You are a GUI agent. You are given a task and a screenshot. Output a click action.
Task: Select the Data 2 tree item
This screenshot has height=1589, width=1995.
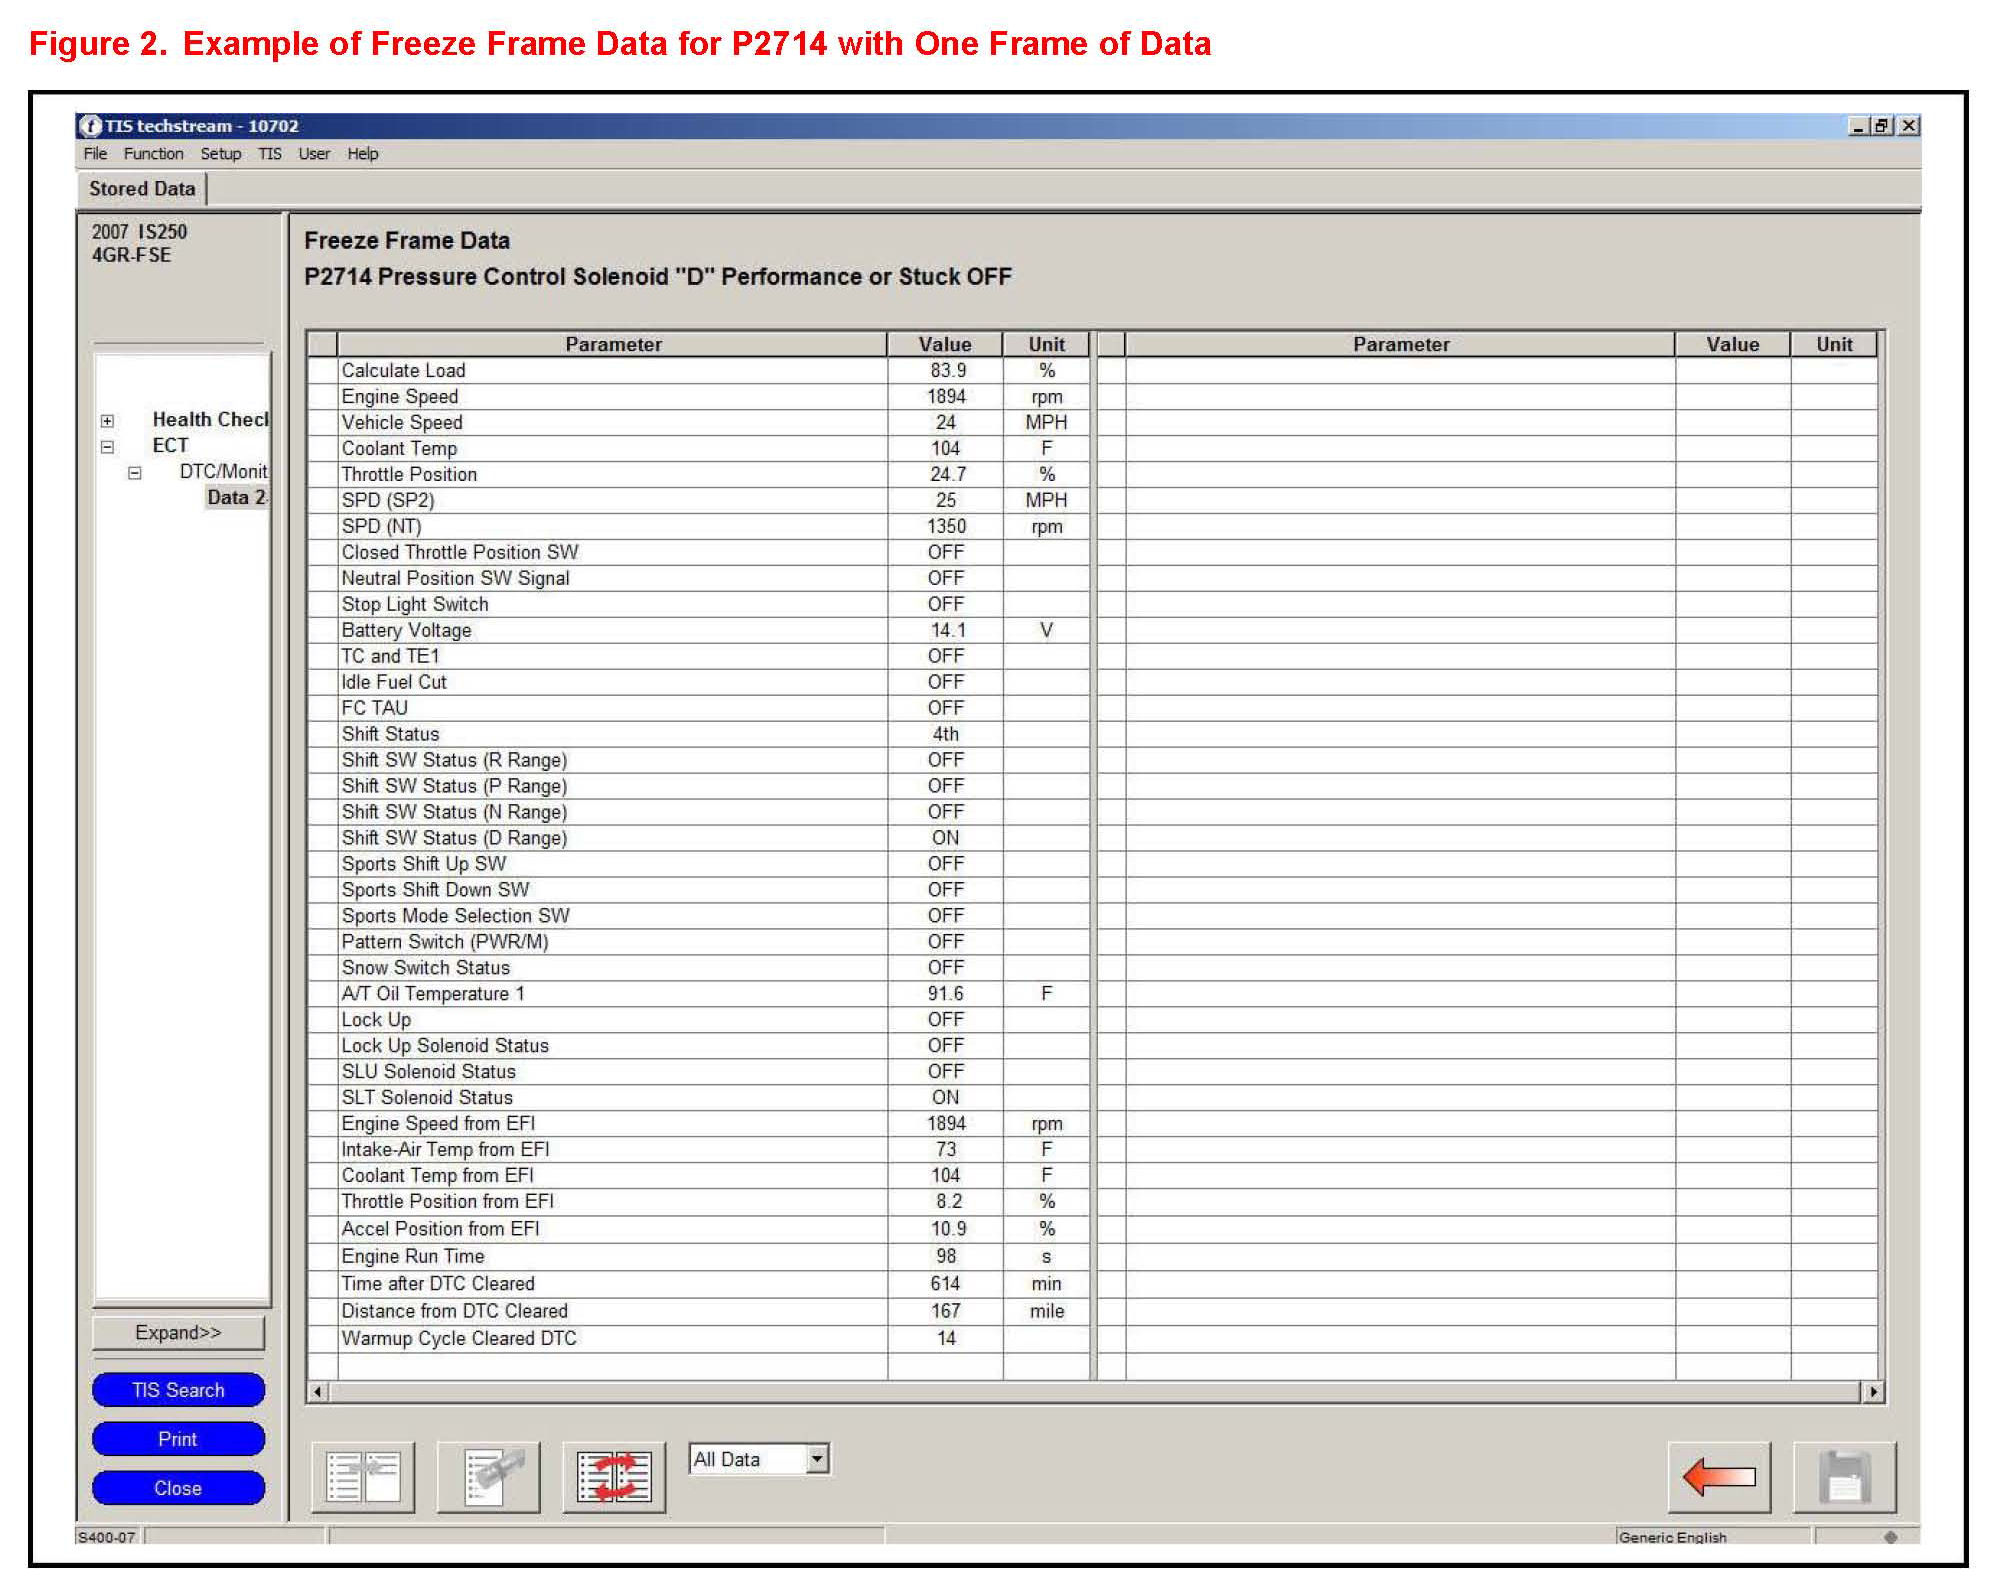coord(236,498)
